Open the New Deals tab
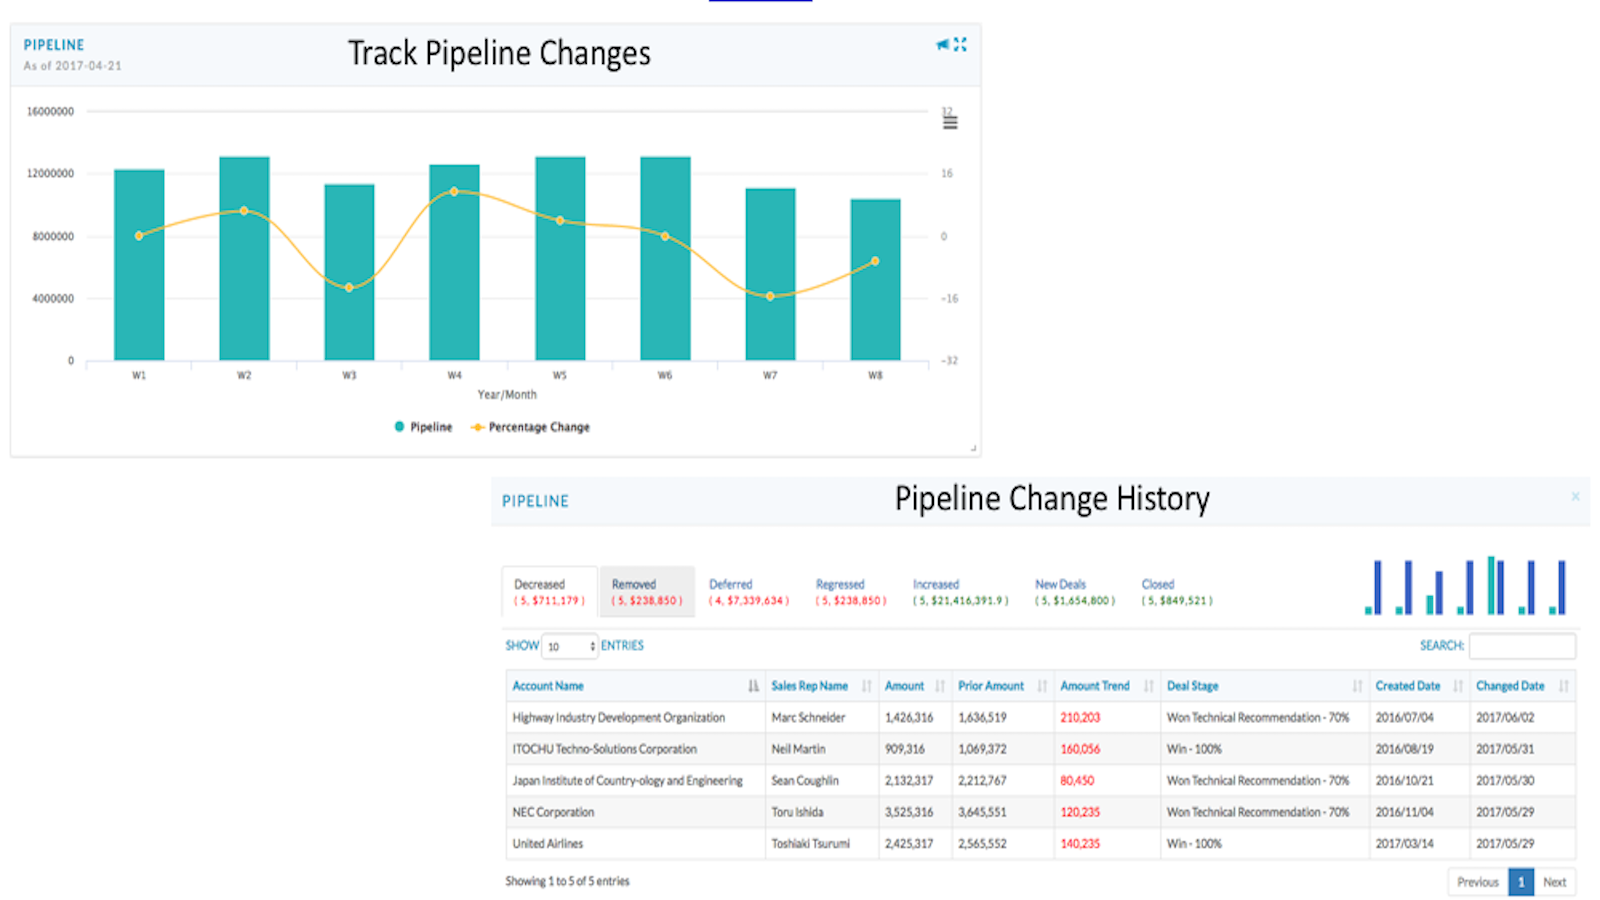This screenshot has width=1600, height=900. point(1075,592)
